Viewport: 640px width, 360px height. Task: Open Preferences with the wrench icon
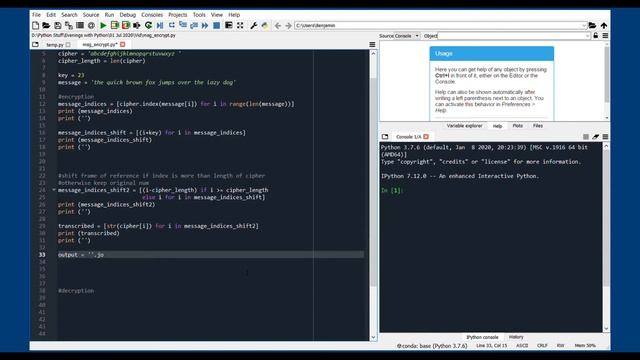[253, 25]
